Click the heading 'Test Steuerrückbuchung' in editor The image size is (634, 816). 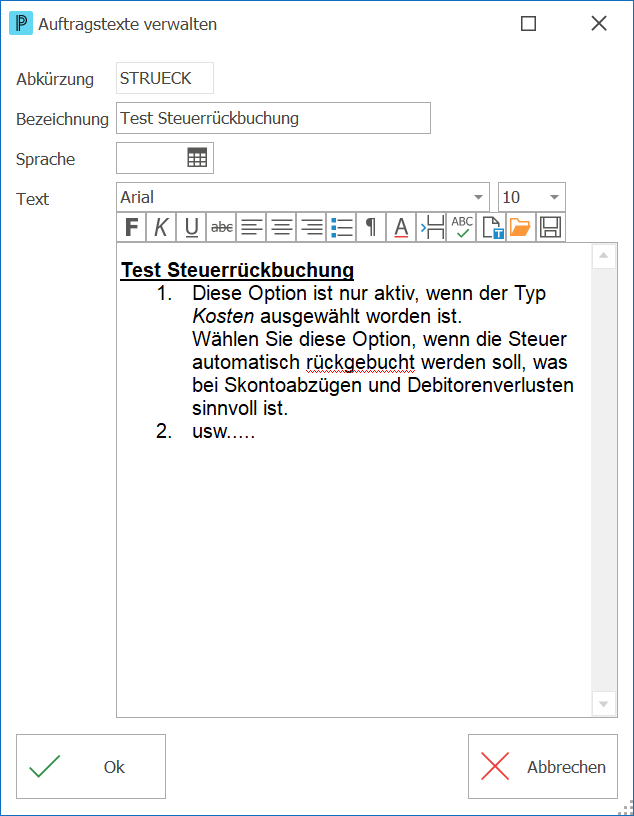pyautogui.click(x=237, y=270)
